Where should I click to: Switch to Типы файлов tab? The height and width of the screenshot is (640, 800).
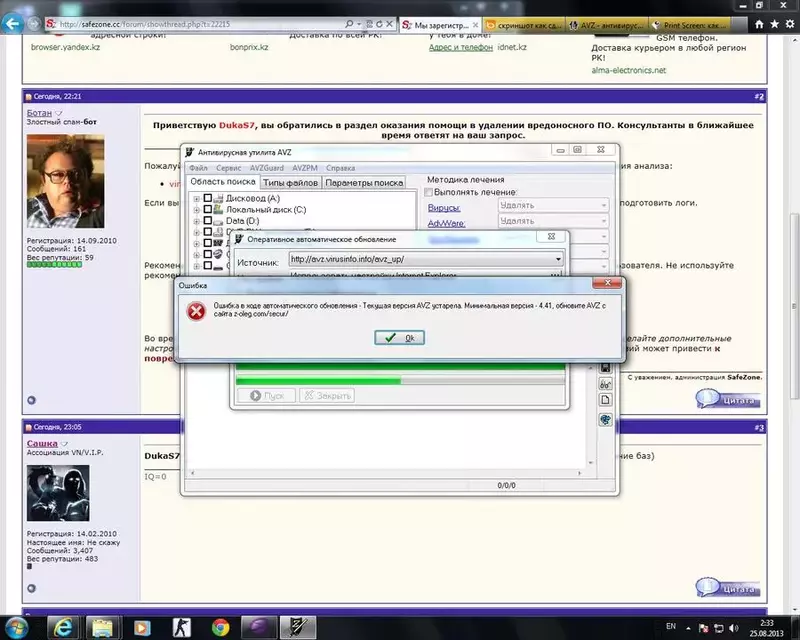pyautogui.click(x=290, y=183)
